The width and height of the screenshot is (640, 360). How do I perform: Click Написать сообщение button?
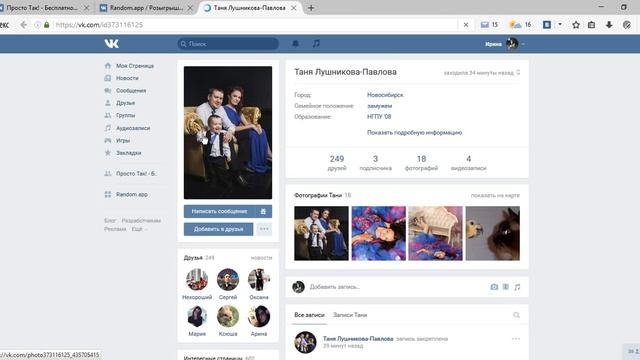220,211
